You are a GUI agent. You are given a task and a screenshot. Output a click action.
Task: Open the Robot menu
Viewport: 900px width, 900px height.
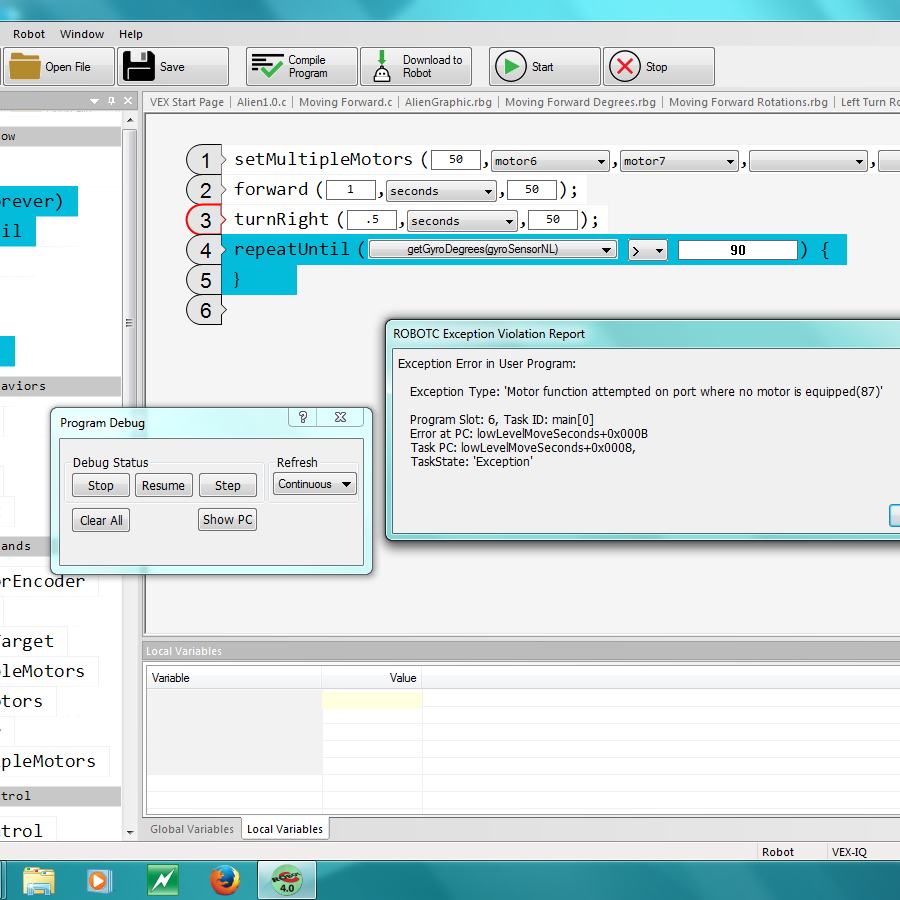pyautogui.click(x=29, y=34)
